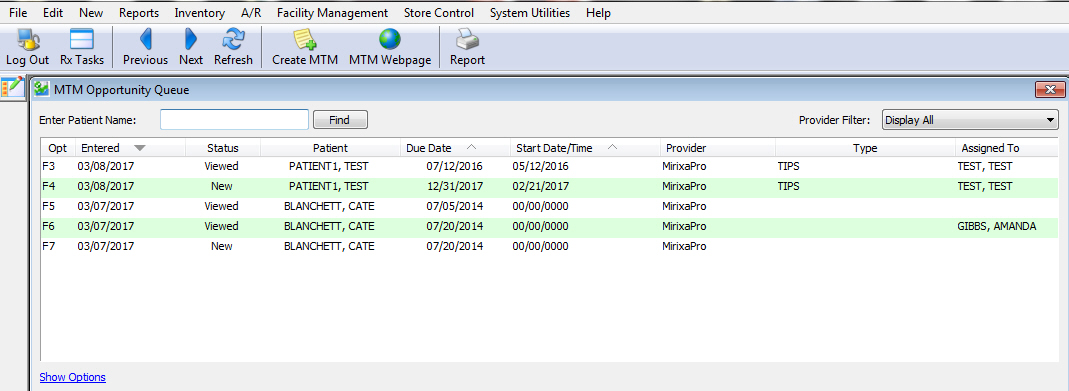The image size is (1069, 391).
Task: Close the MTM Opportunity Queue window
Action: pos(1049,89)
